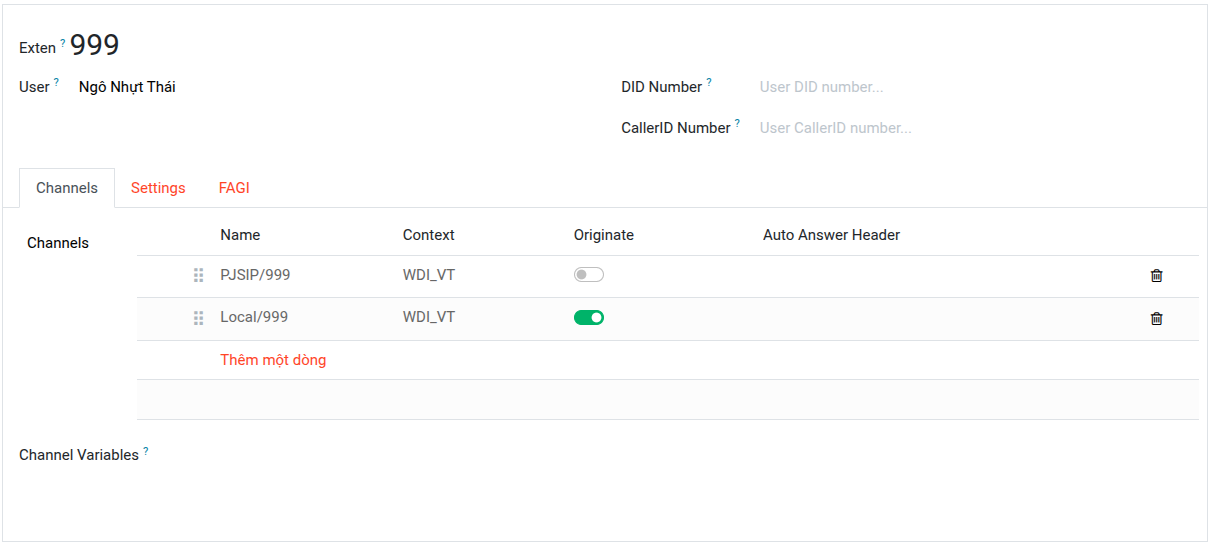
Task: Disable Originate for Local/999
Action: [589, 318]
